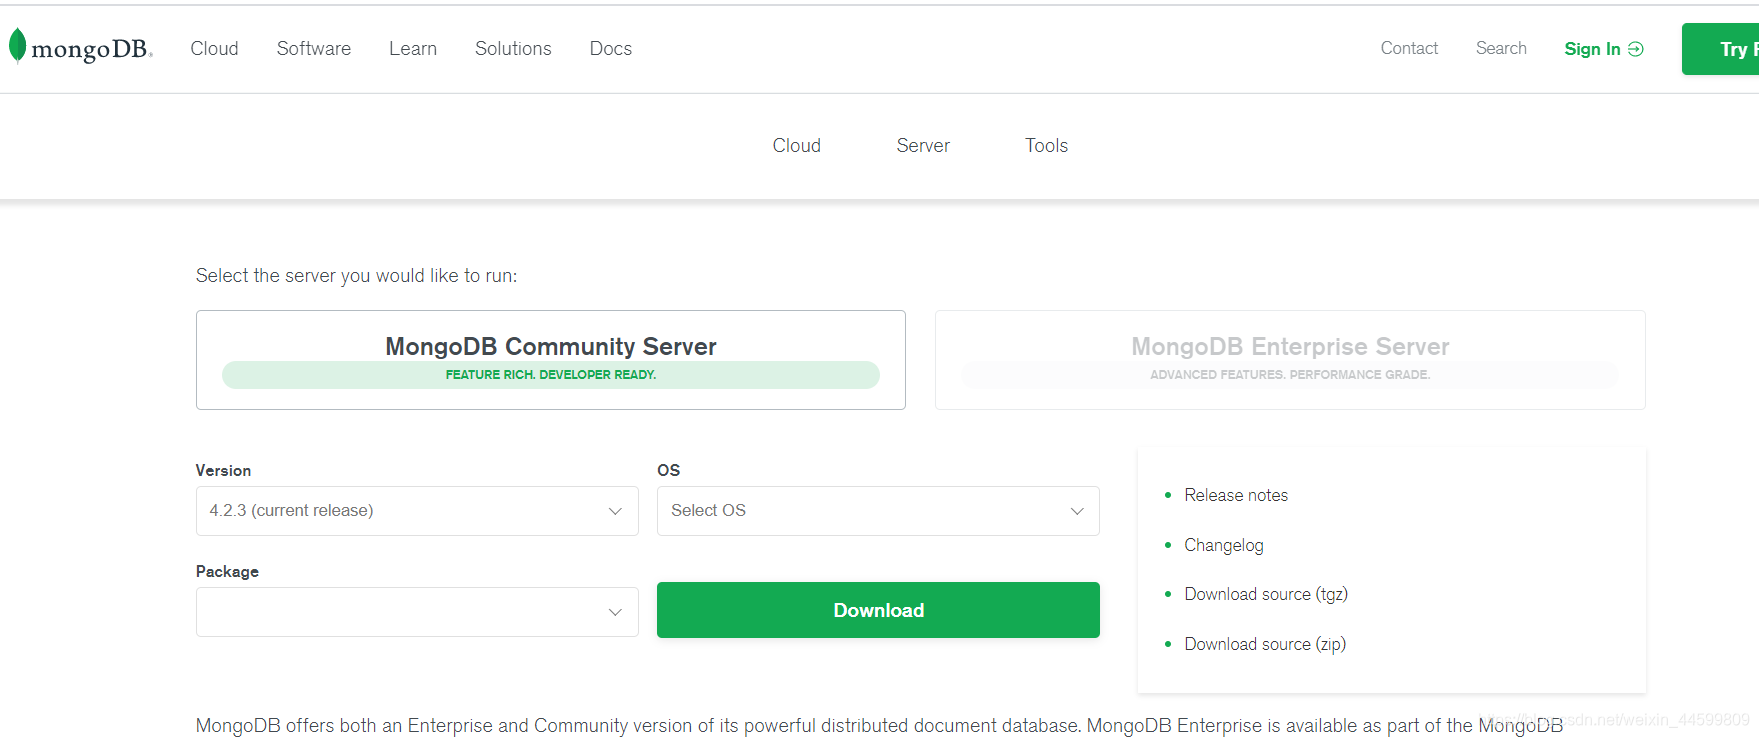Click the FEATURE RICH. DEVELOPER READY. badge
This screenshot has height=738, width=1759.
point(551,375)
